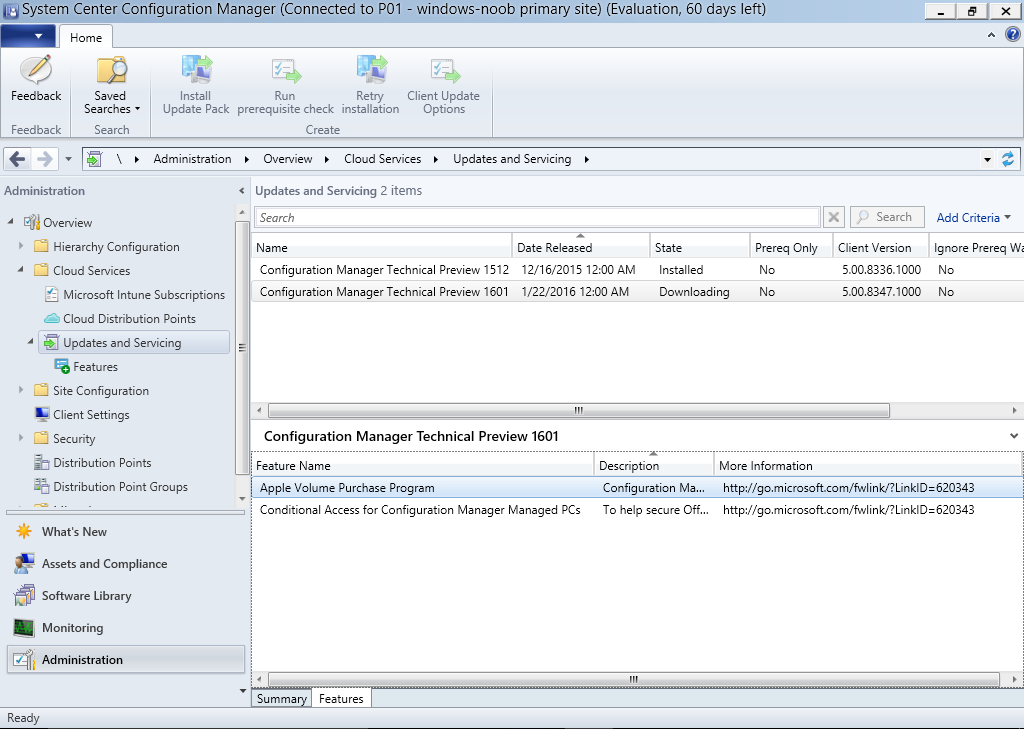
Task: Click Administration in breadcrumb path
Action: pos(192,159)
